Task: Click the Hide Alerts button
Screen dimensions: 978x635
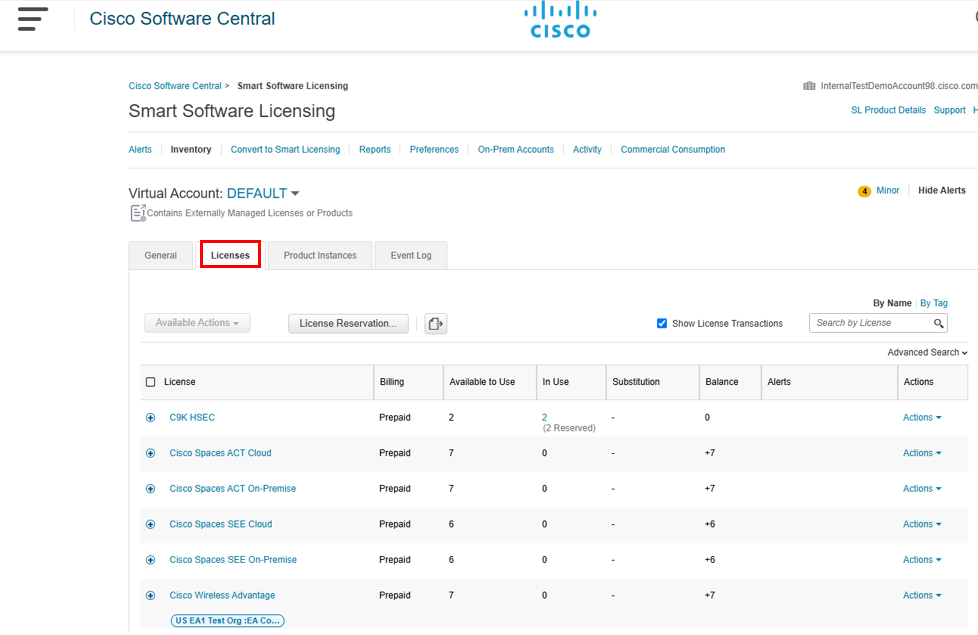Action: click(x=942, y=190)
